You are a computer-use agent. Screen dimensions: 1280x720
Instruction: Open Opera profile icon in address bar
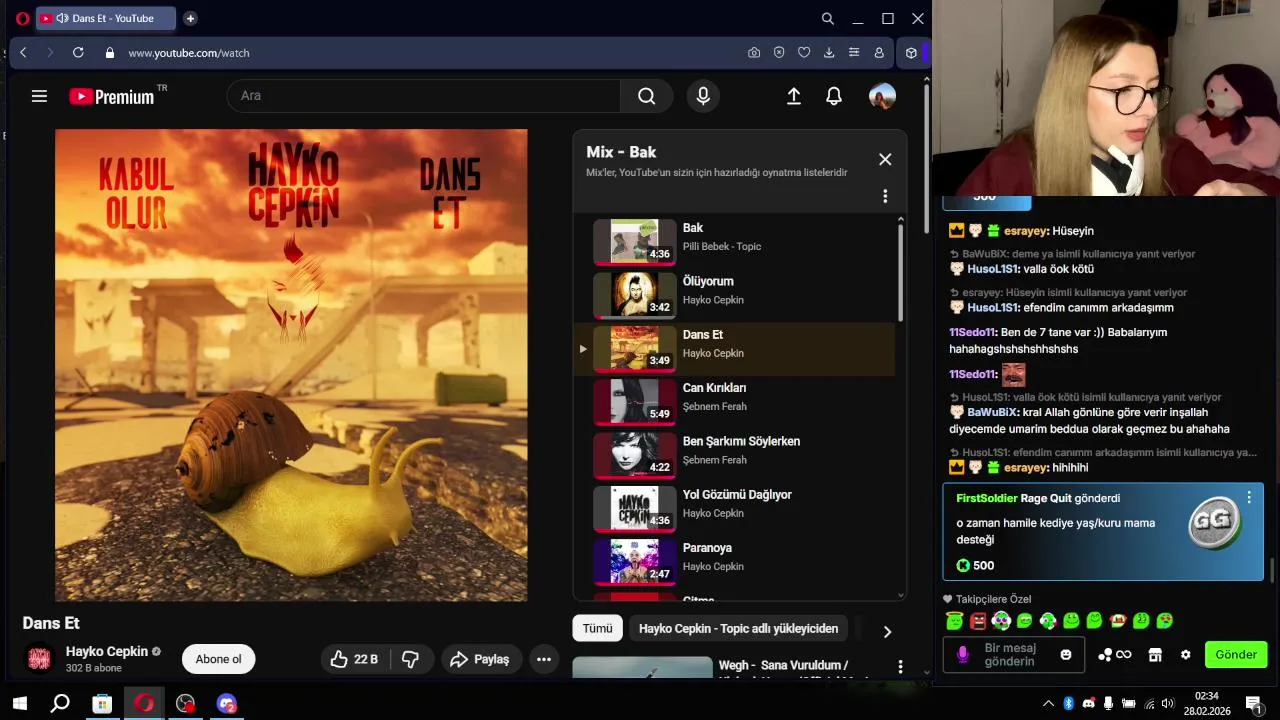pos(879,53)
